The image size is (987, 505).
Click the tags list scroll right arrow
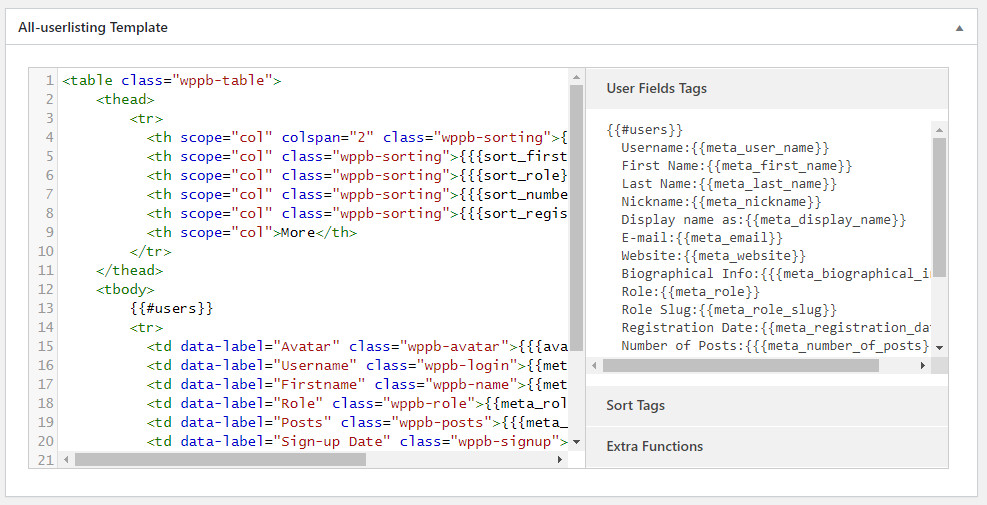(x=922, y=366)
